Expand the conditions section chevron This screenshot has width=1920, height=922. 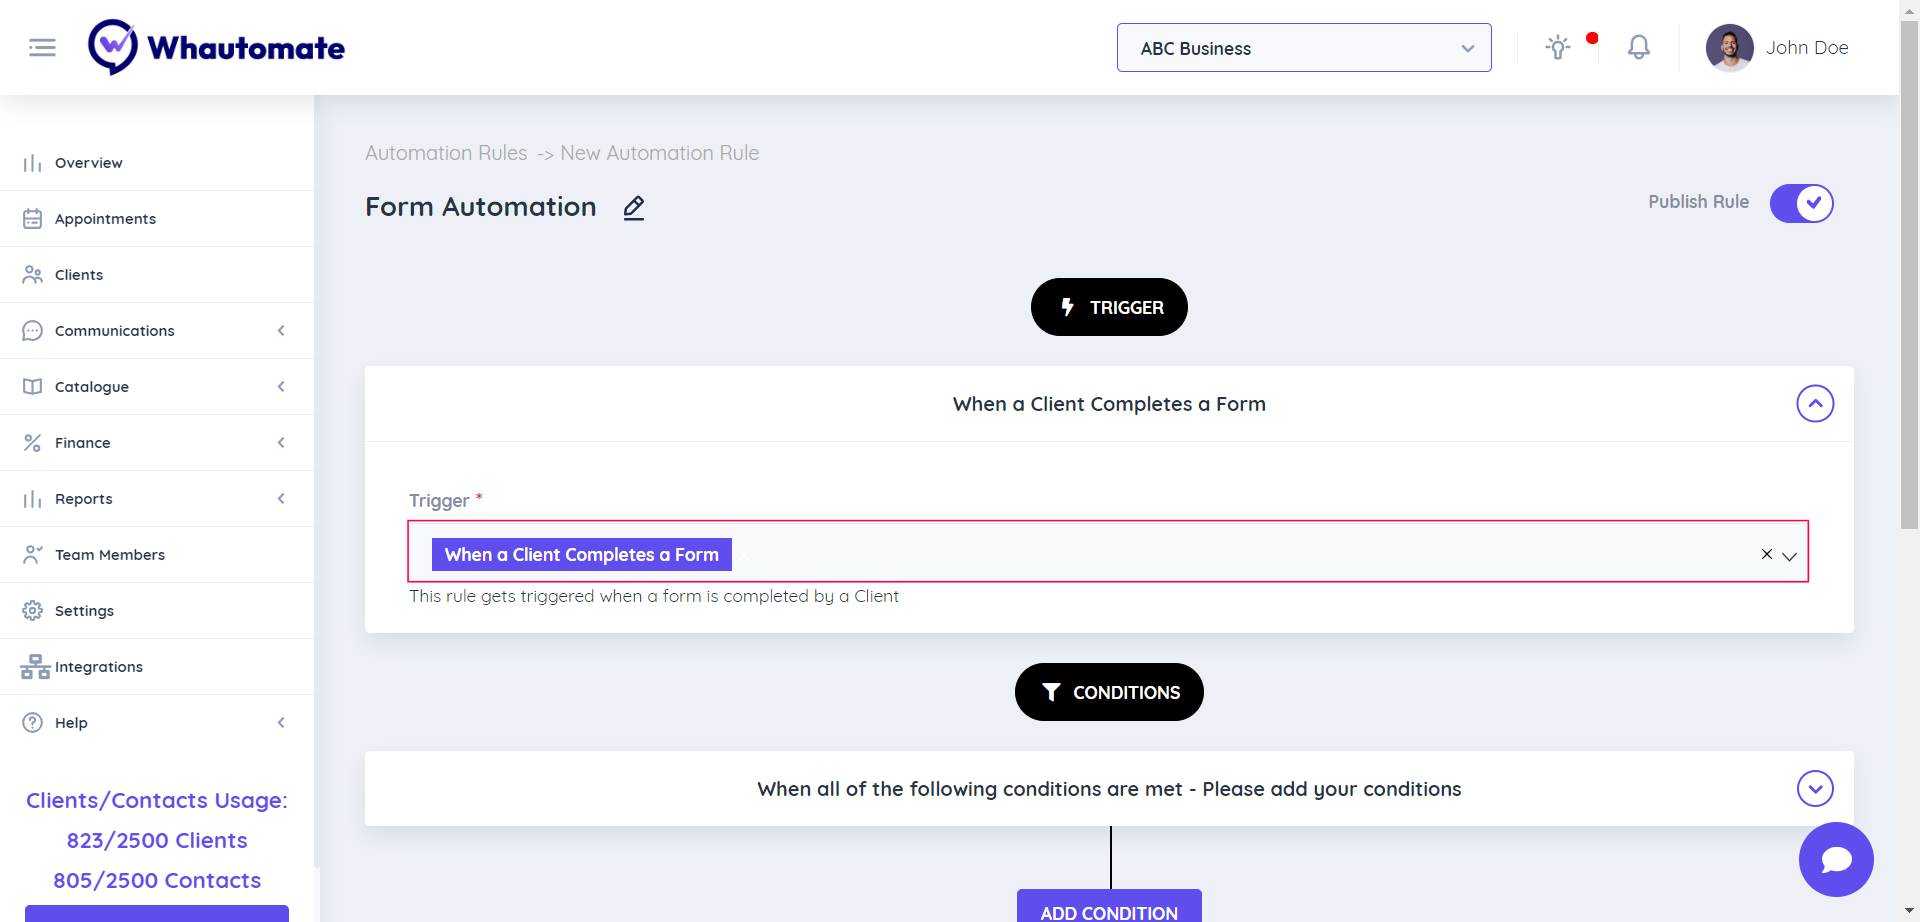coord(1814,789)
